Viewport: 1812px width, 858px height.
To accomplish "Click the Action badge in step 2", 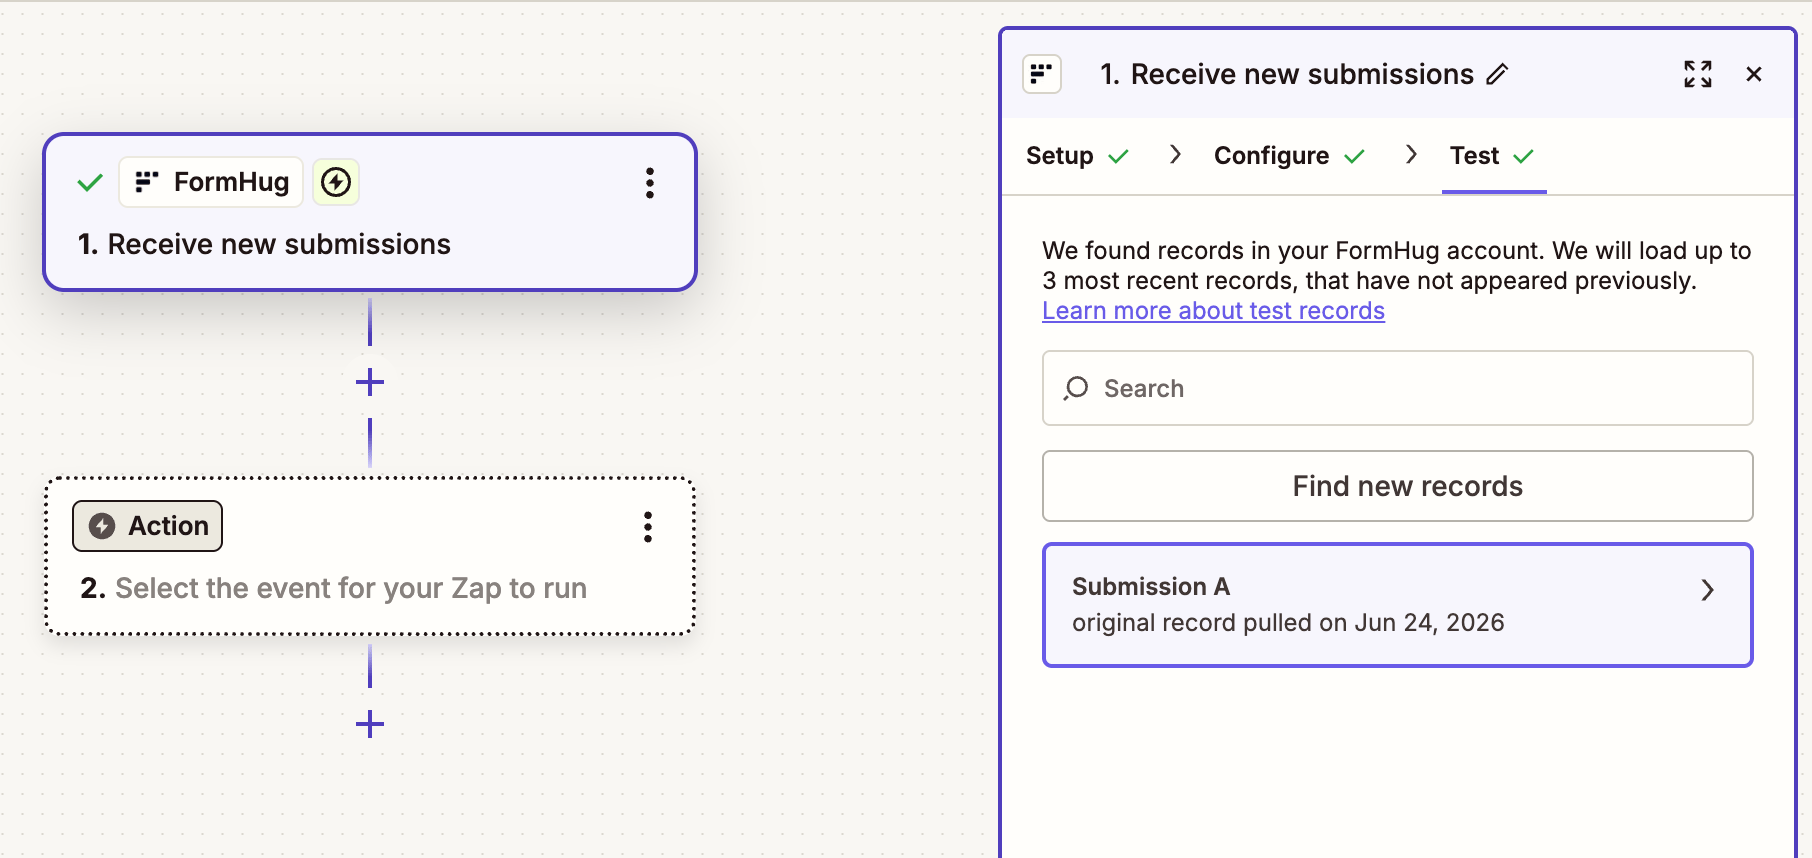I will coord(147,526).
